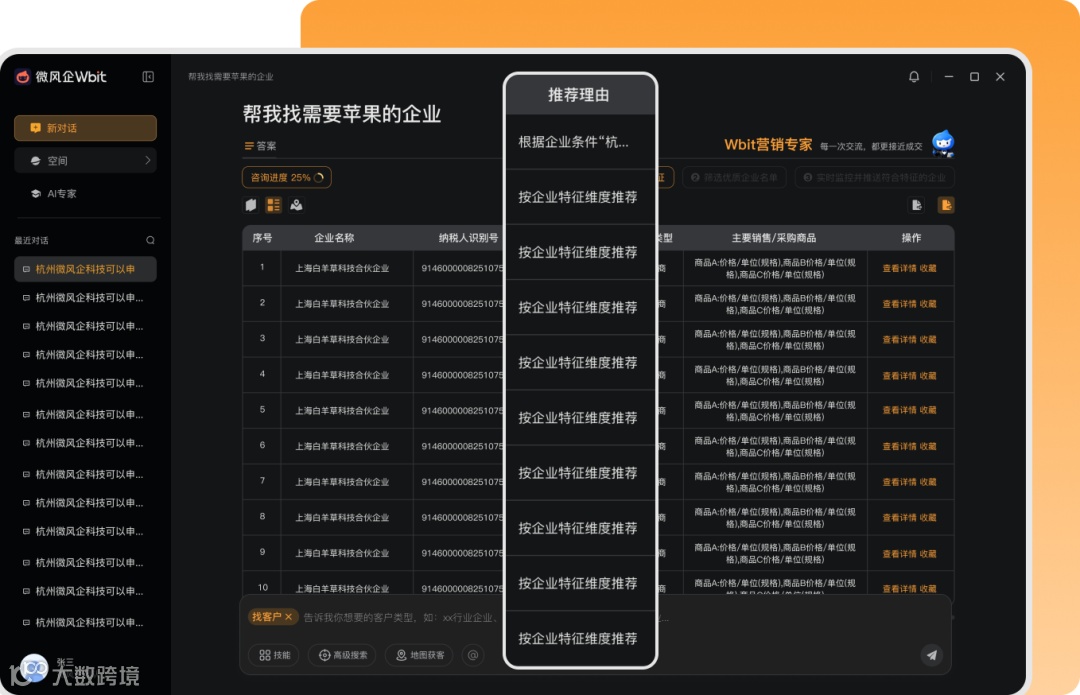The height and width of the screenshot is (695, 1080).
Task: Maximize the application window
Action: [x=974, y=76]
